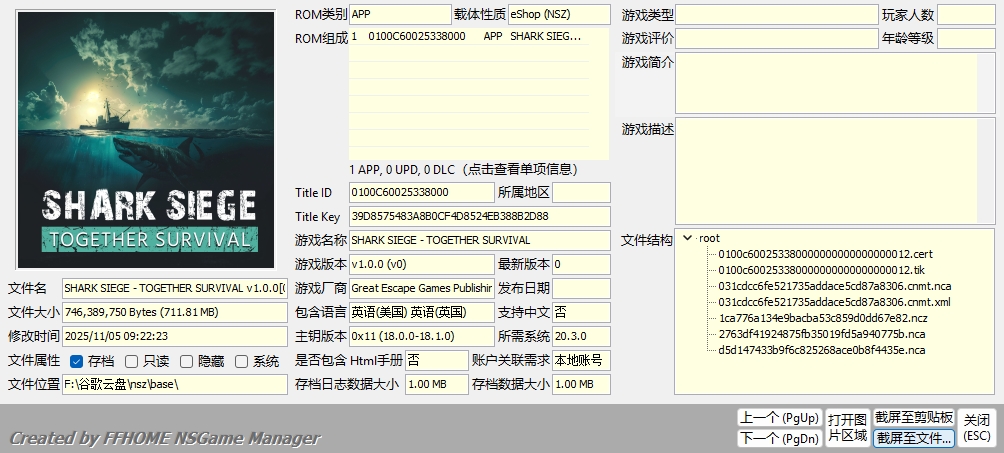Screen dimensions: 1004x453
Task: Click the 文件位置 file path field
Action: [174, 384]
